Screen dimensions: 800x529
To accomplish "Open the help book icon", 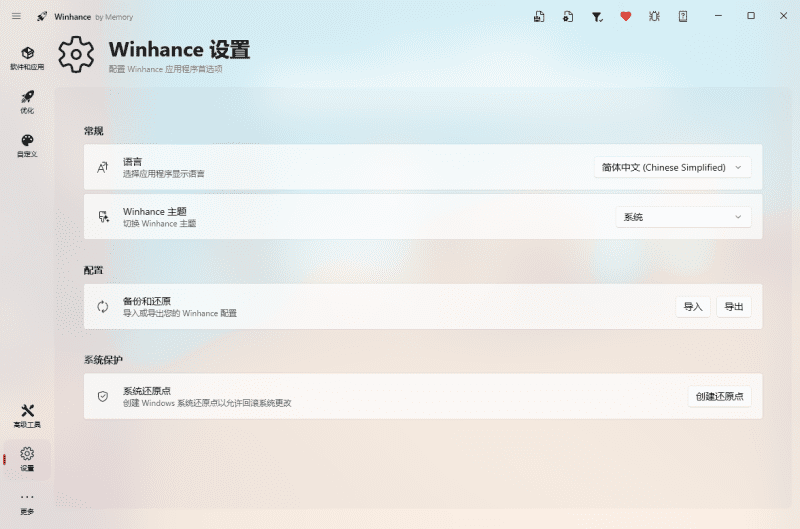I will 683,16.
